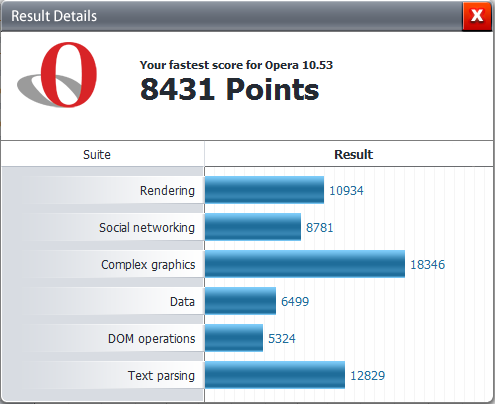Click the Rendering result bar
The width and height of the screenshot is (495, 404).
coord(264,190)
